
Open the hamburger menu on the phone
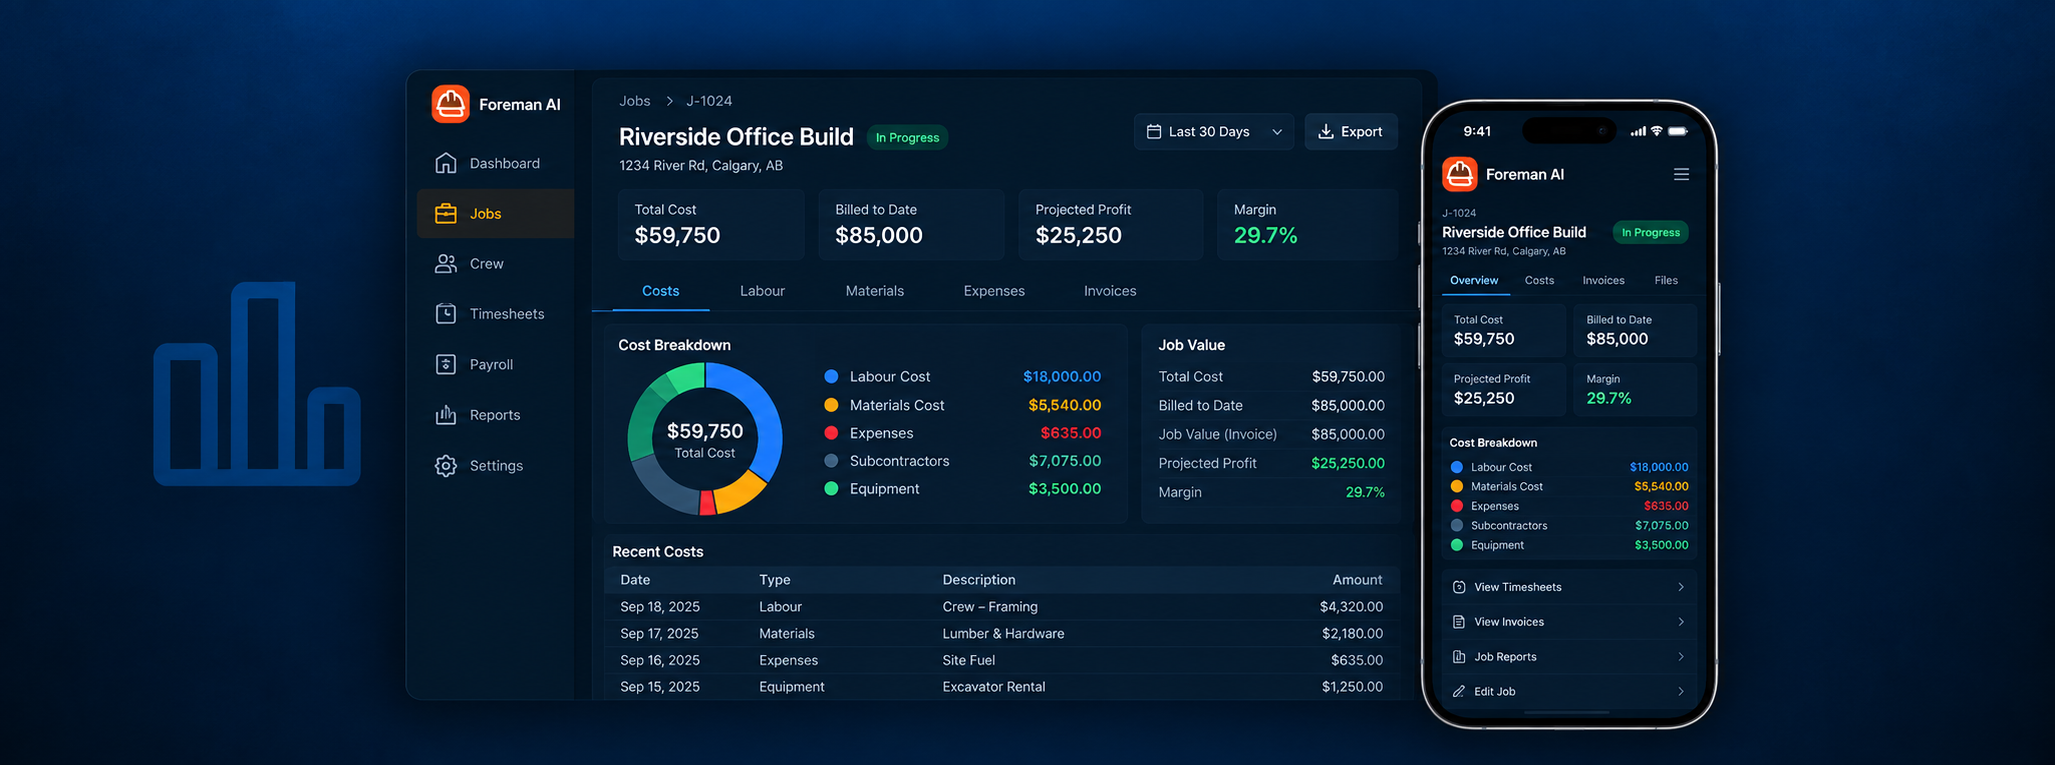(x=1681, y=174)
